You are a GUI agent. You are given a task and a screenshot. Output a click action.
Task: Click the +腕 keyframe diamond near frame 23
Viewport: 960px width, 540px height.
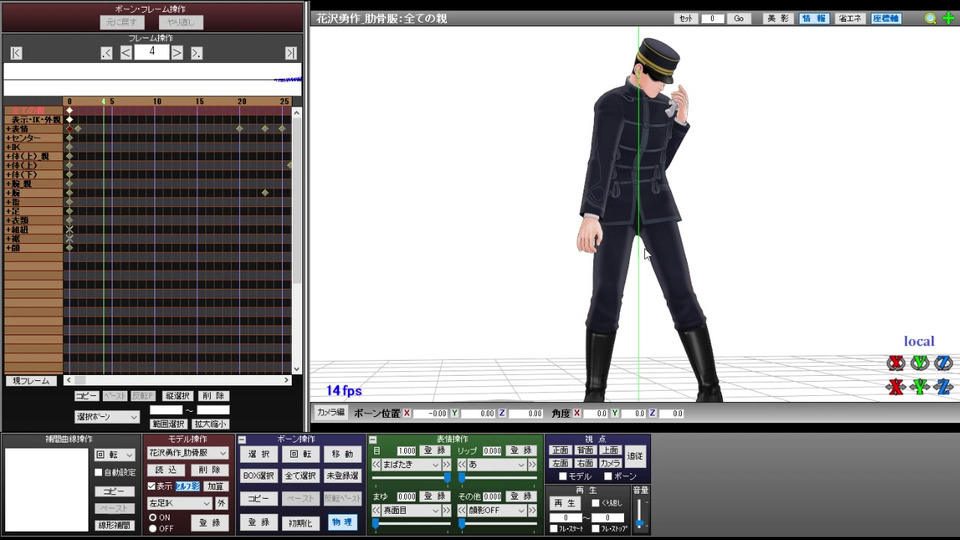265,193
